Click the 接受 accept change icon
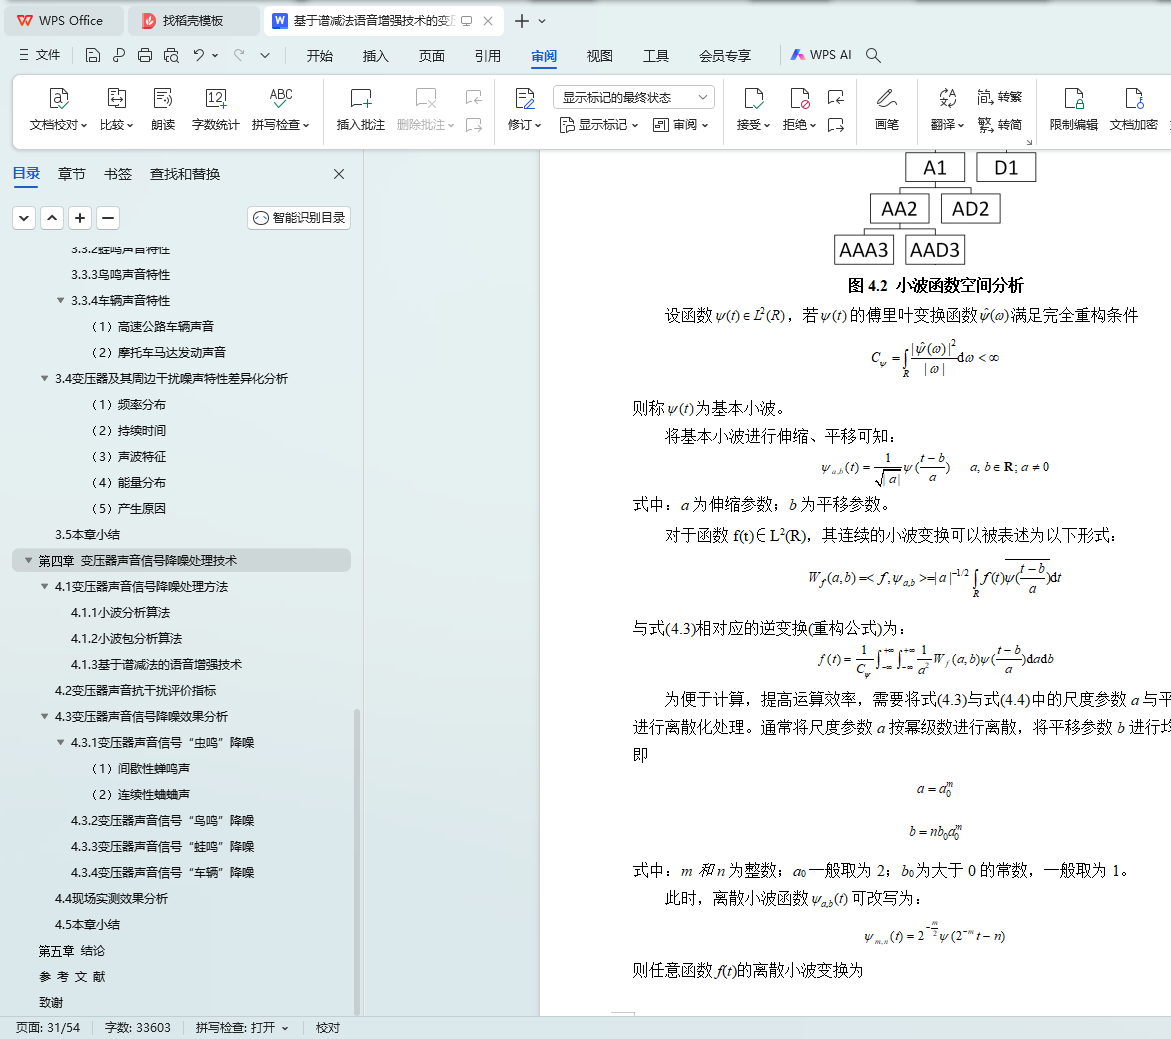Screen dimensions: 1171x1039 (x=754, y=99)
